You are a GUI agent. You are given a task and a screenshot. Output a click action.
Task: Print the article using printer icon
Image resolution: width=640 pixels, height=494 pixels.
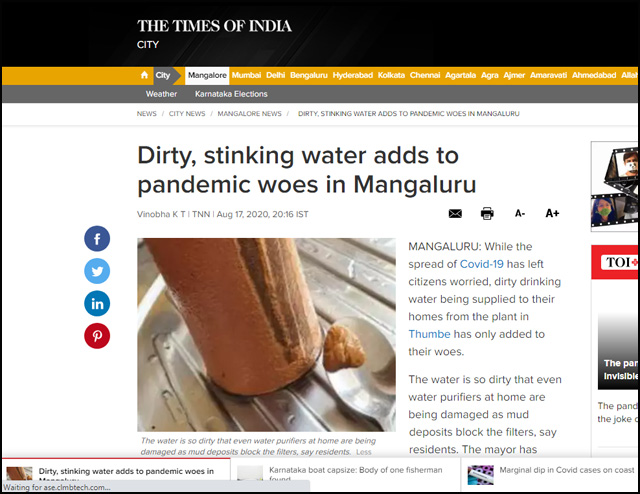tap(487, 213)
